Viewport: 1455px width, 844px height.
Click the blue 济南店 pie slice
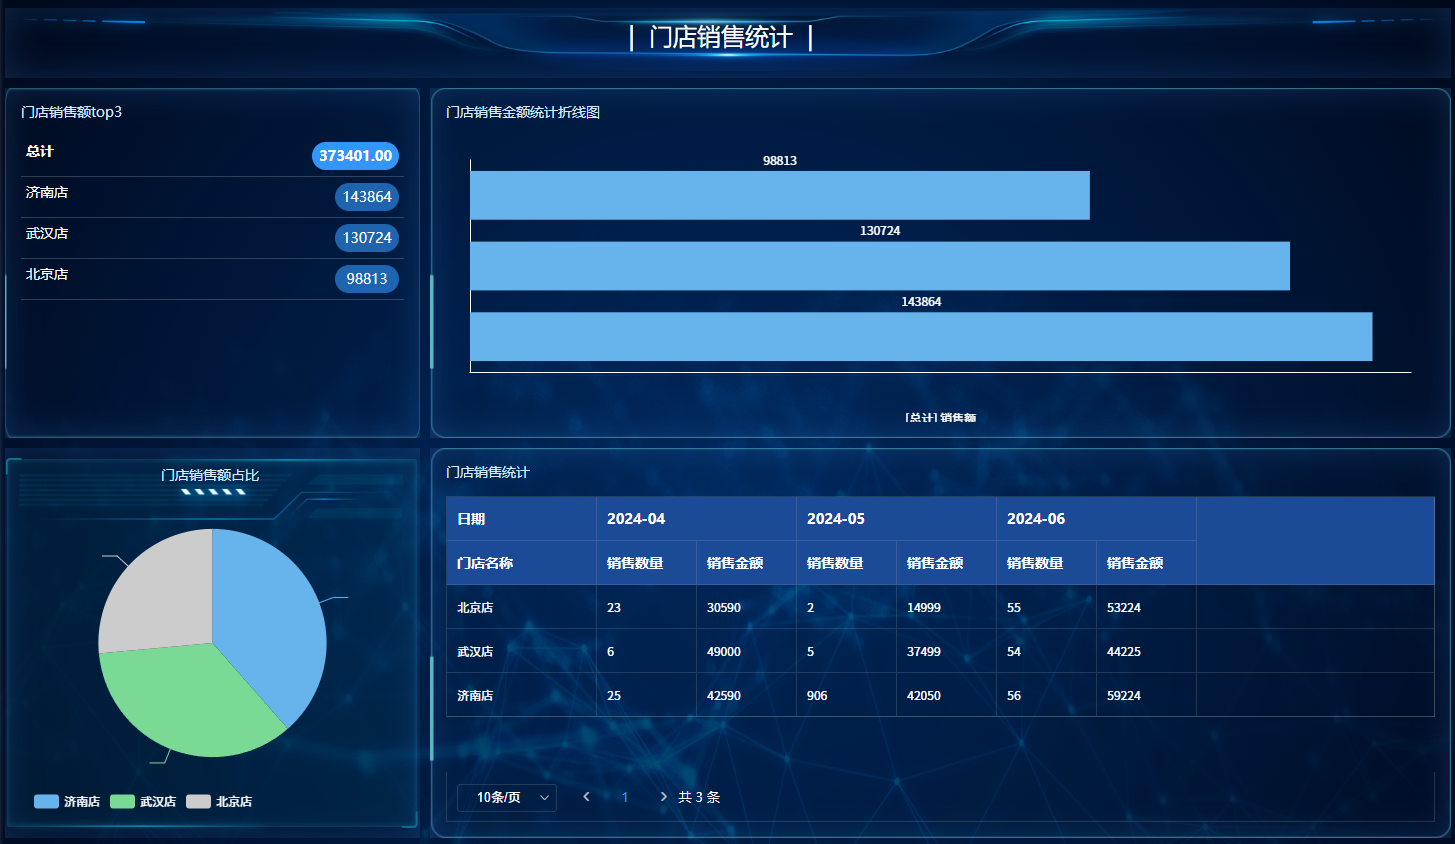270,620
